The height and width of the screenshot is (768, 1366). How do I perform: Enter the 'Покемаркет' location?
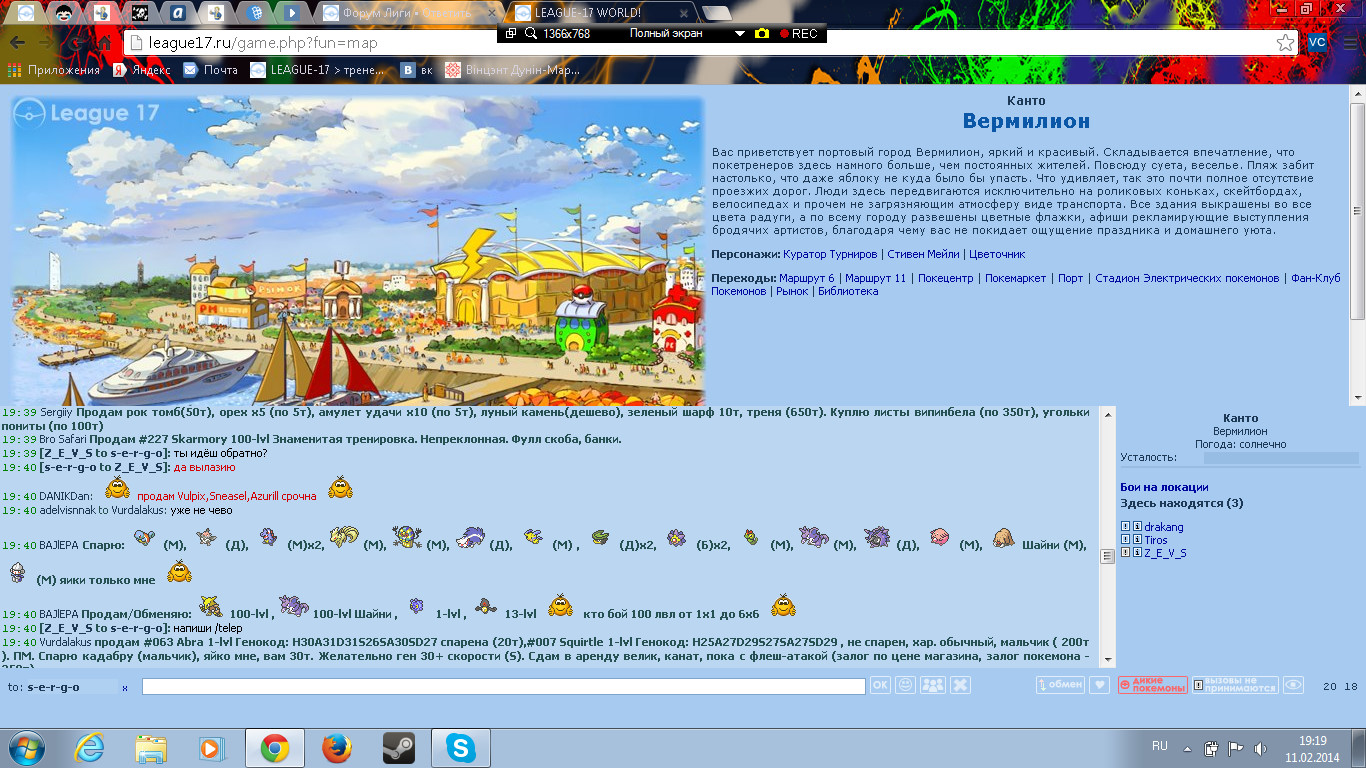[x=1015, y=278]
